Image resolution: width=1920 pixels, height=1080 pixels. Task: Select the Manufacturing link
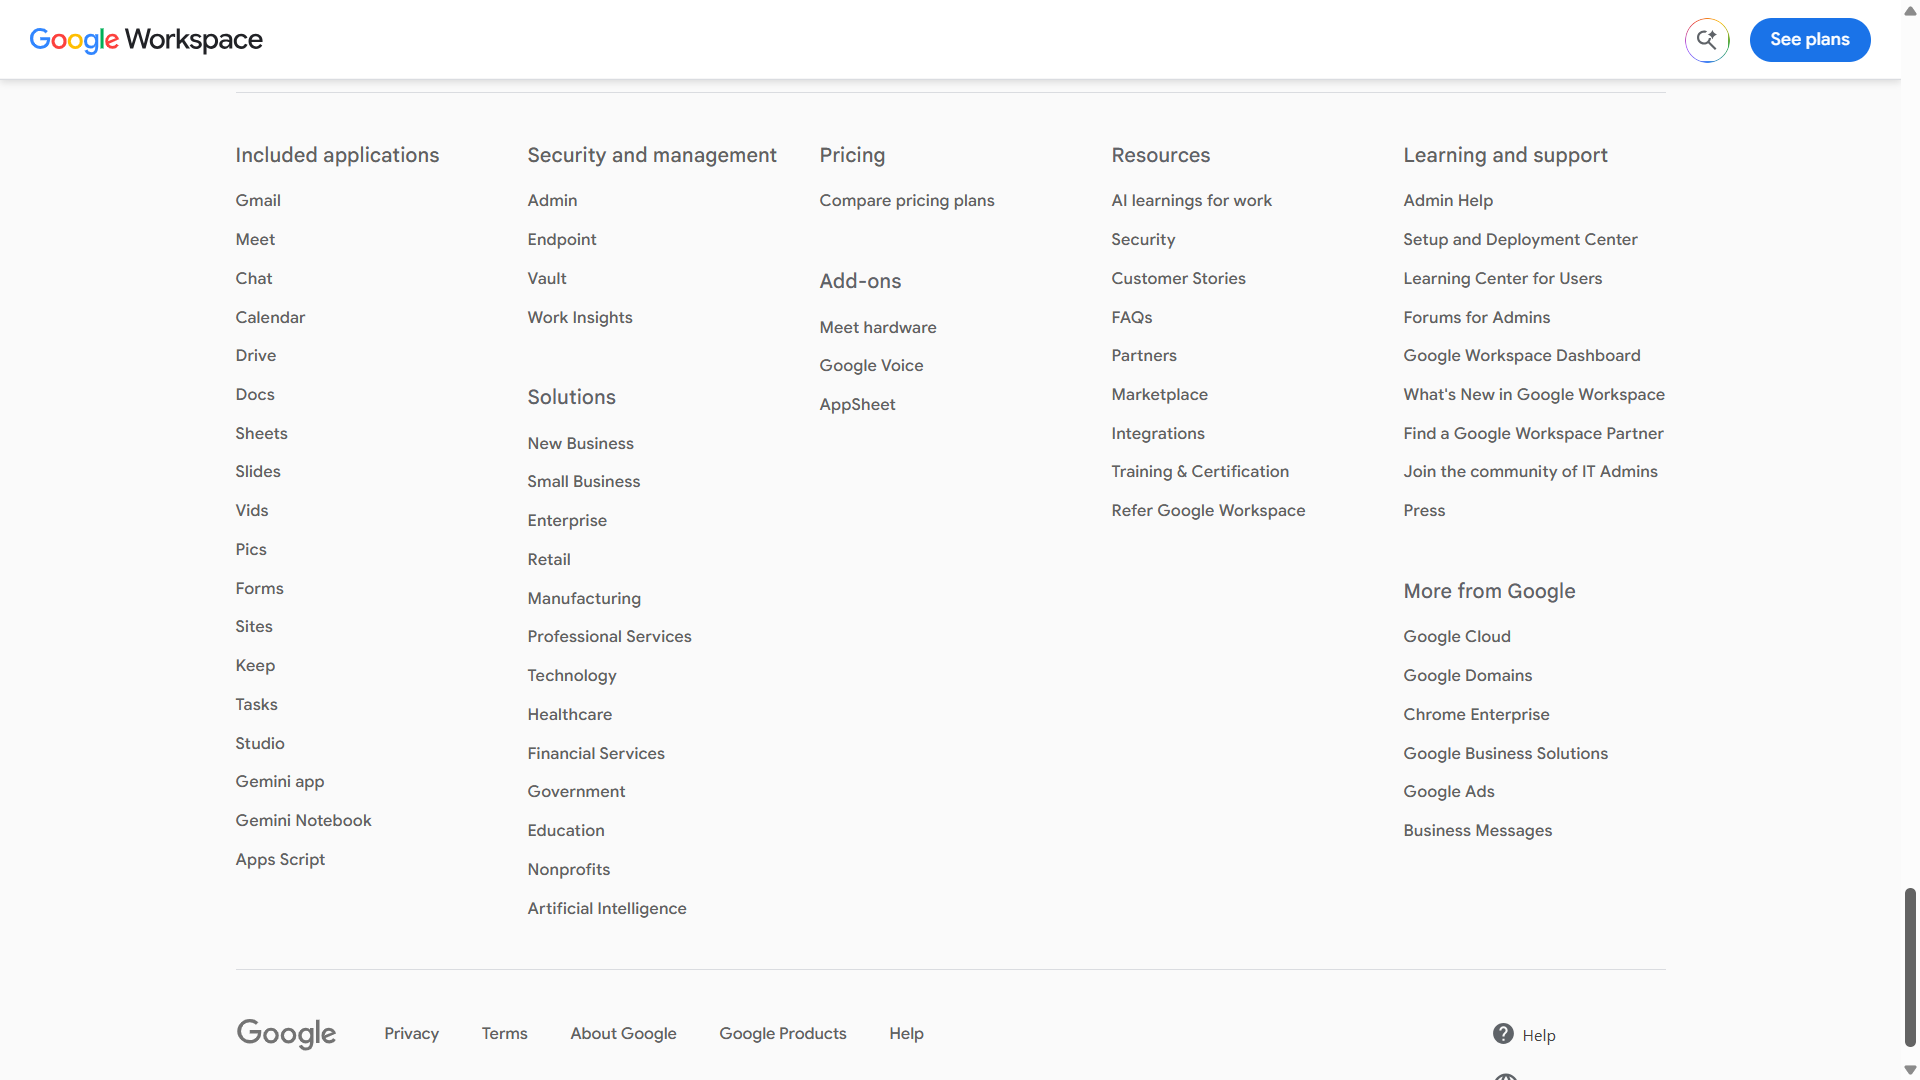point(584,599)
